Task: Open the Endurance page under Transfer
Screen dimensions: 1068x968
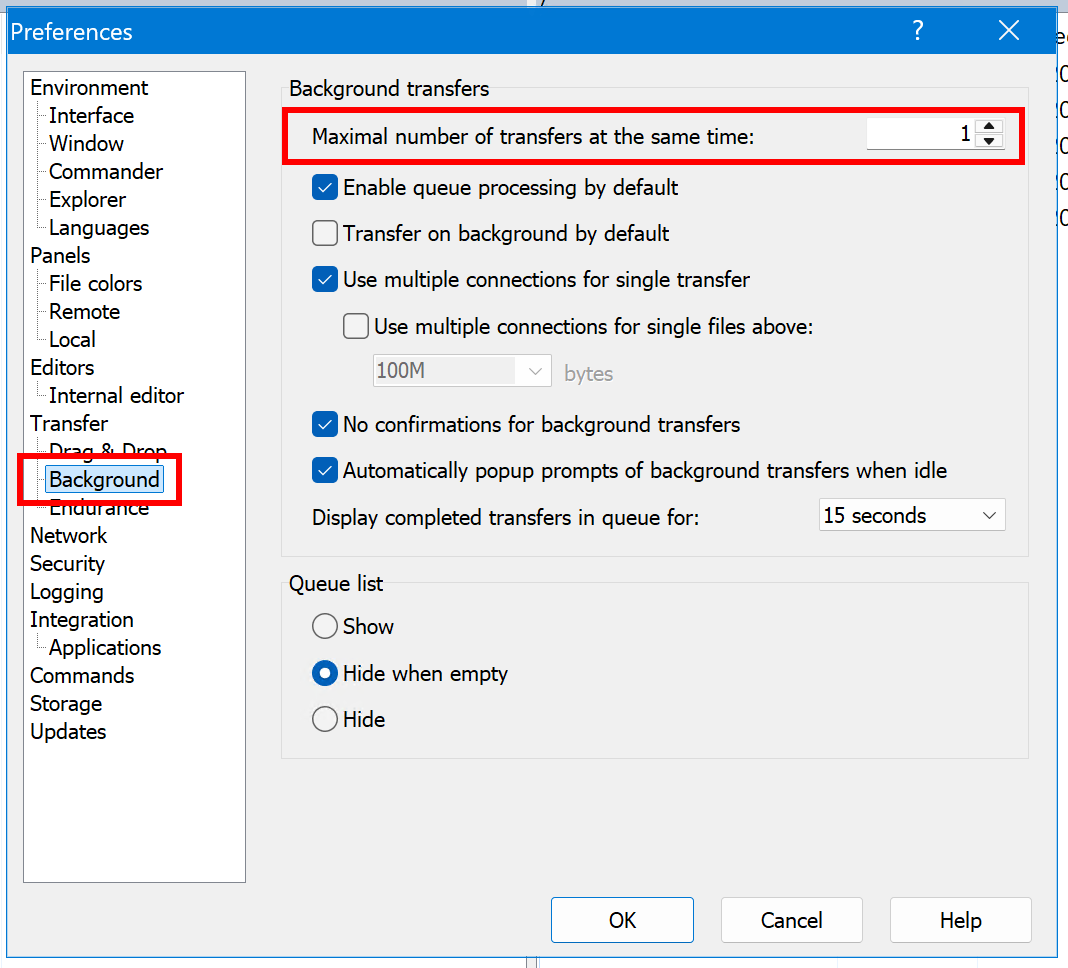Action: [x=99, y=509]
